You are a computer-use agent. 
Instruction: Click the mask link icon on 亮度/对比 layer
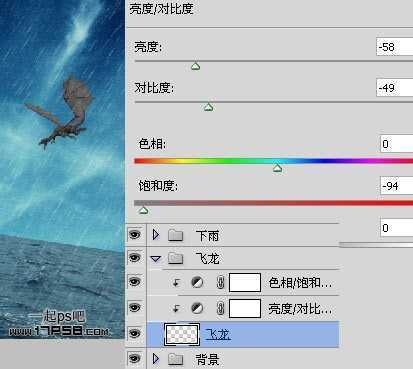pos(220,308)
